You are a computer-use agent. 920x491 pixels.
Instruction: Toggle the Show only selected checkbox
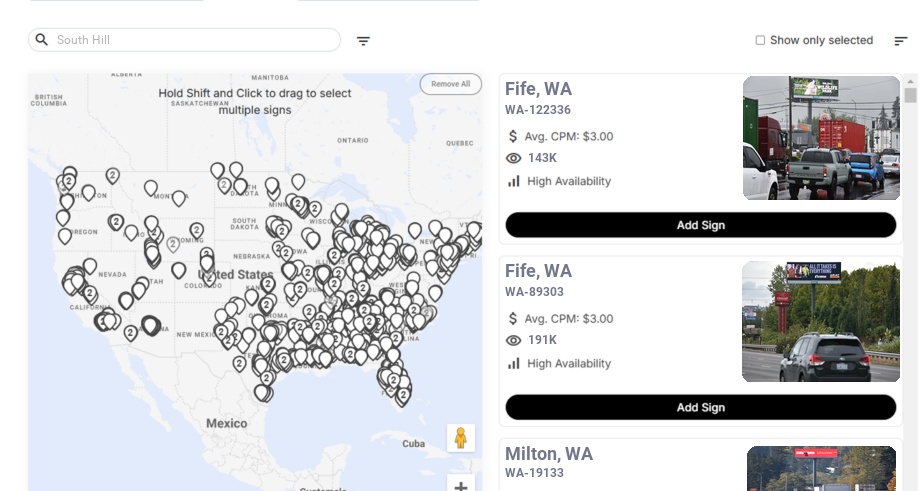coord(760,41)
